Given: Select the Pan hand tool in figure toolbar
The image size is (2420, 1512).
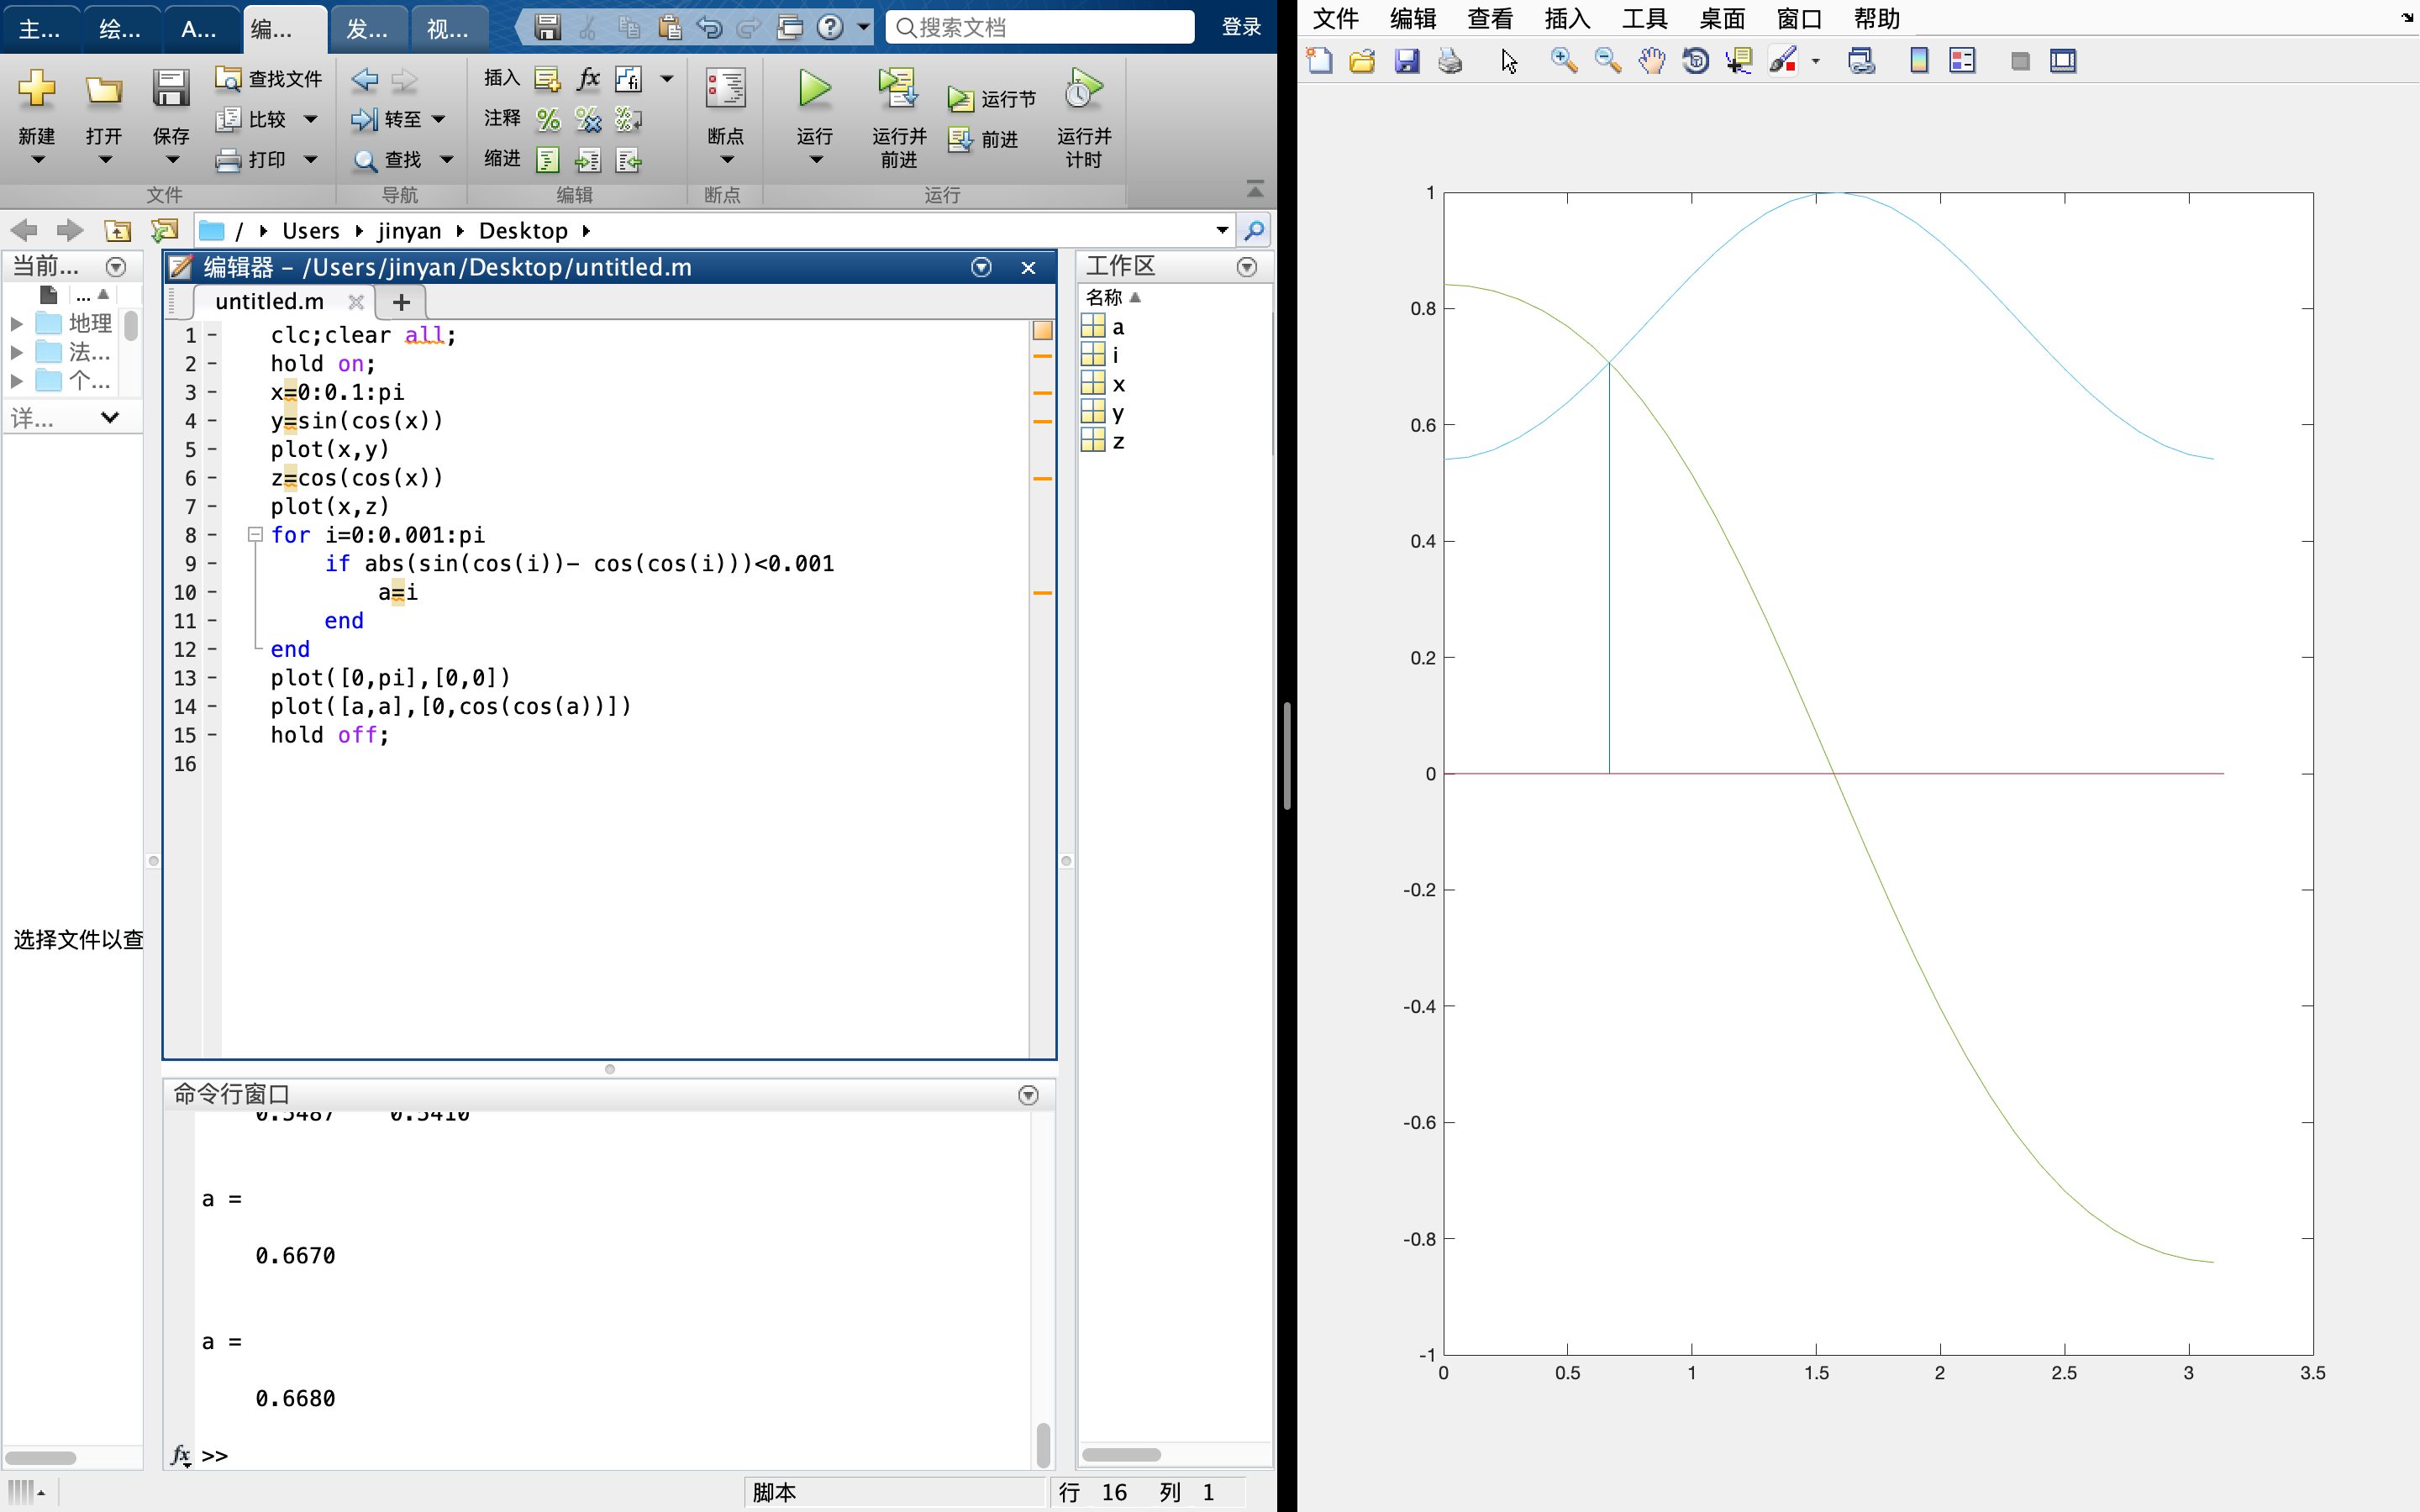Looking at the screenshot, I should (1651, 61).
